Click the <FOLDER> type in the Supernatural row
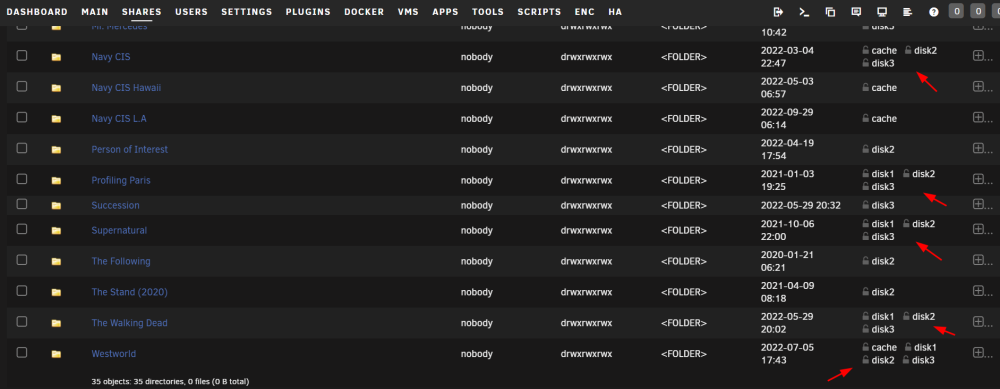 coord(684,230)
